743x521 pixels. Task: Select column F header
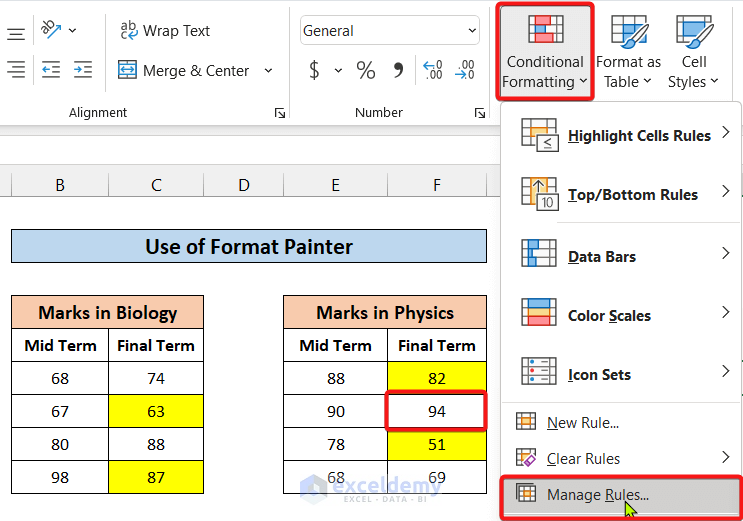[437, 184]
